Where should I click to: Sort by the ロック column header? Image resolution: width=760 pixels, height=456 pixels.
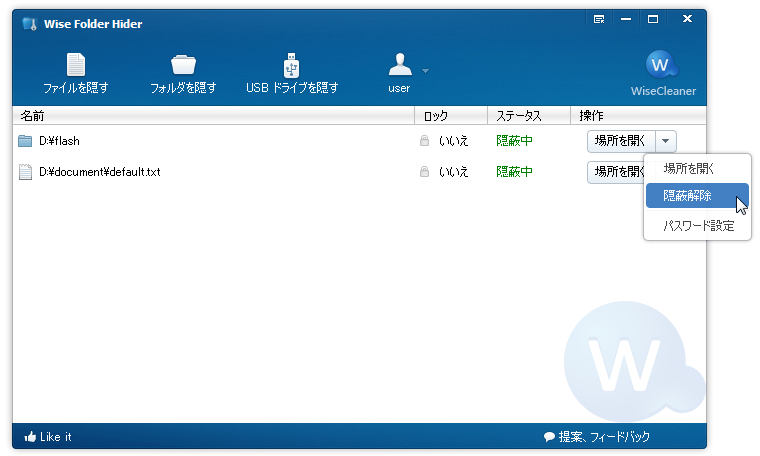tap(451, 115)
